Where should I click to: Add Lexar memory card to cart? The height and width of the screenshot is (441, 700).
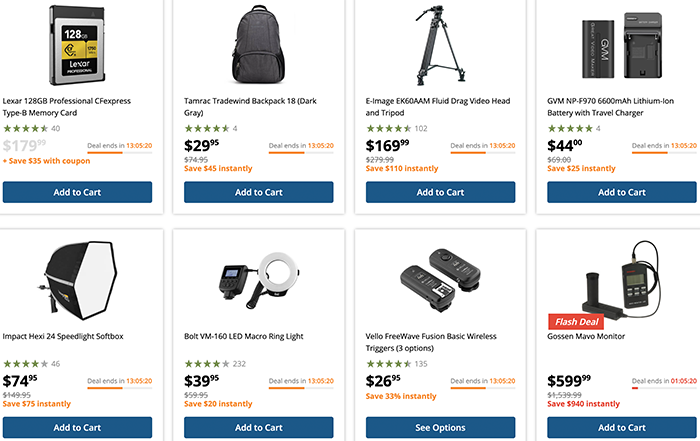(x=77, y=192)
